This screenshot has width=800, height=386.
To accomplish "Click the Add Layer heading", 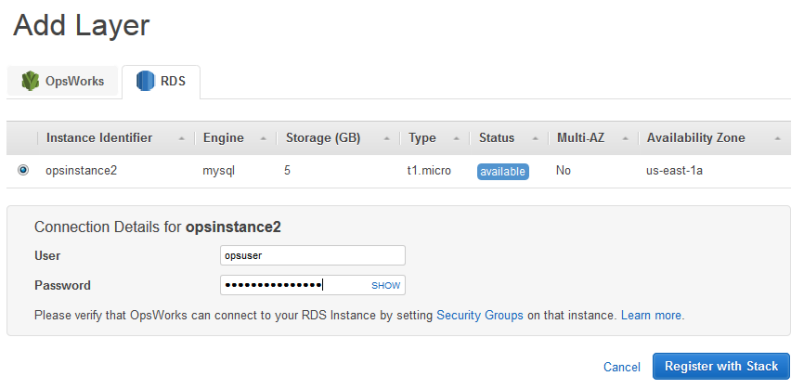I will tap(81, 25).
